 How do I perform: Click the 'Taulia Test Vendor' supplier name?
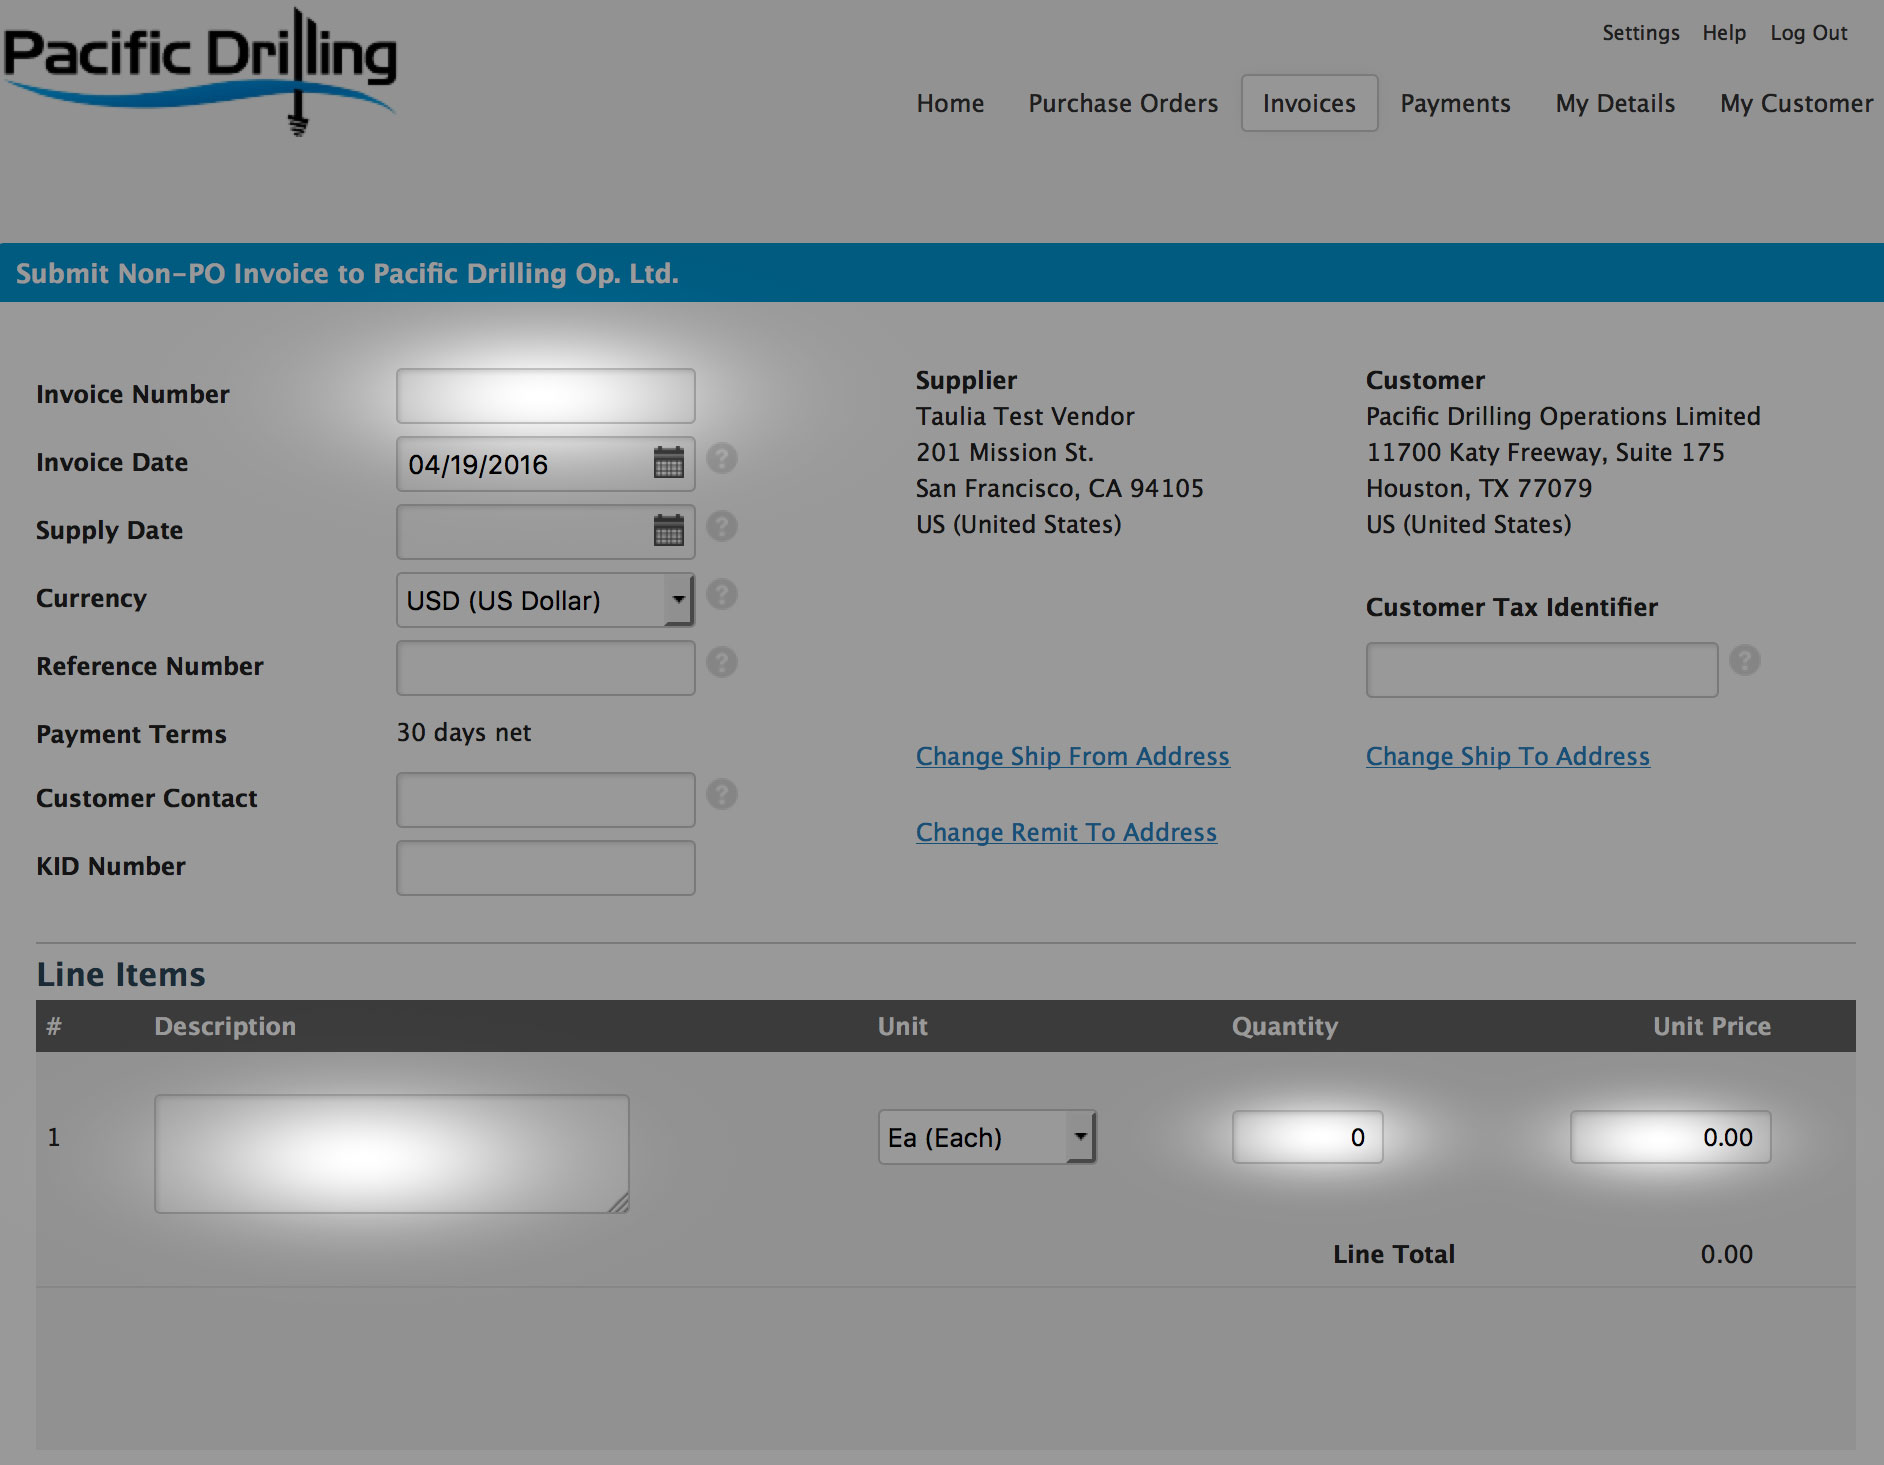(x=1025, y=416)
